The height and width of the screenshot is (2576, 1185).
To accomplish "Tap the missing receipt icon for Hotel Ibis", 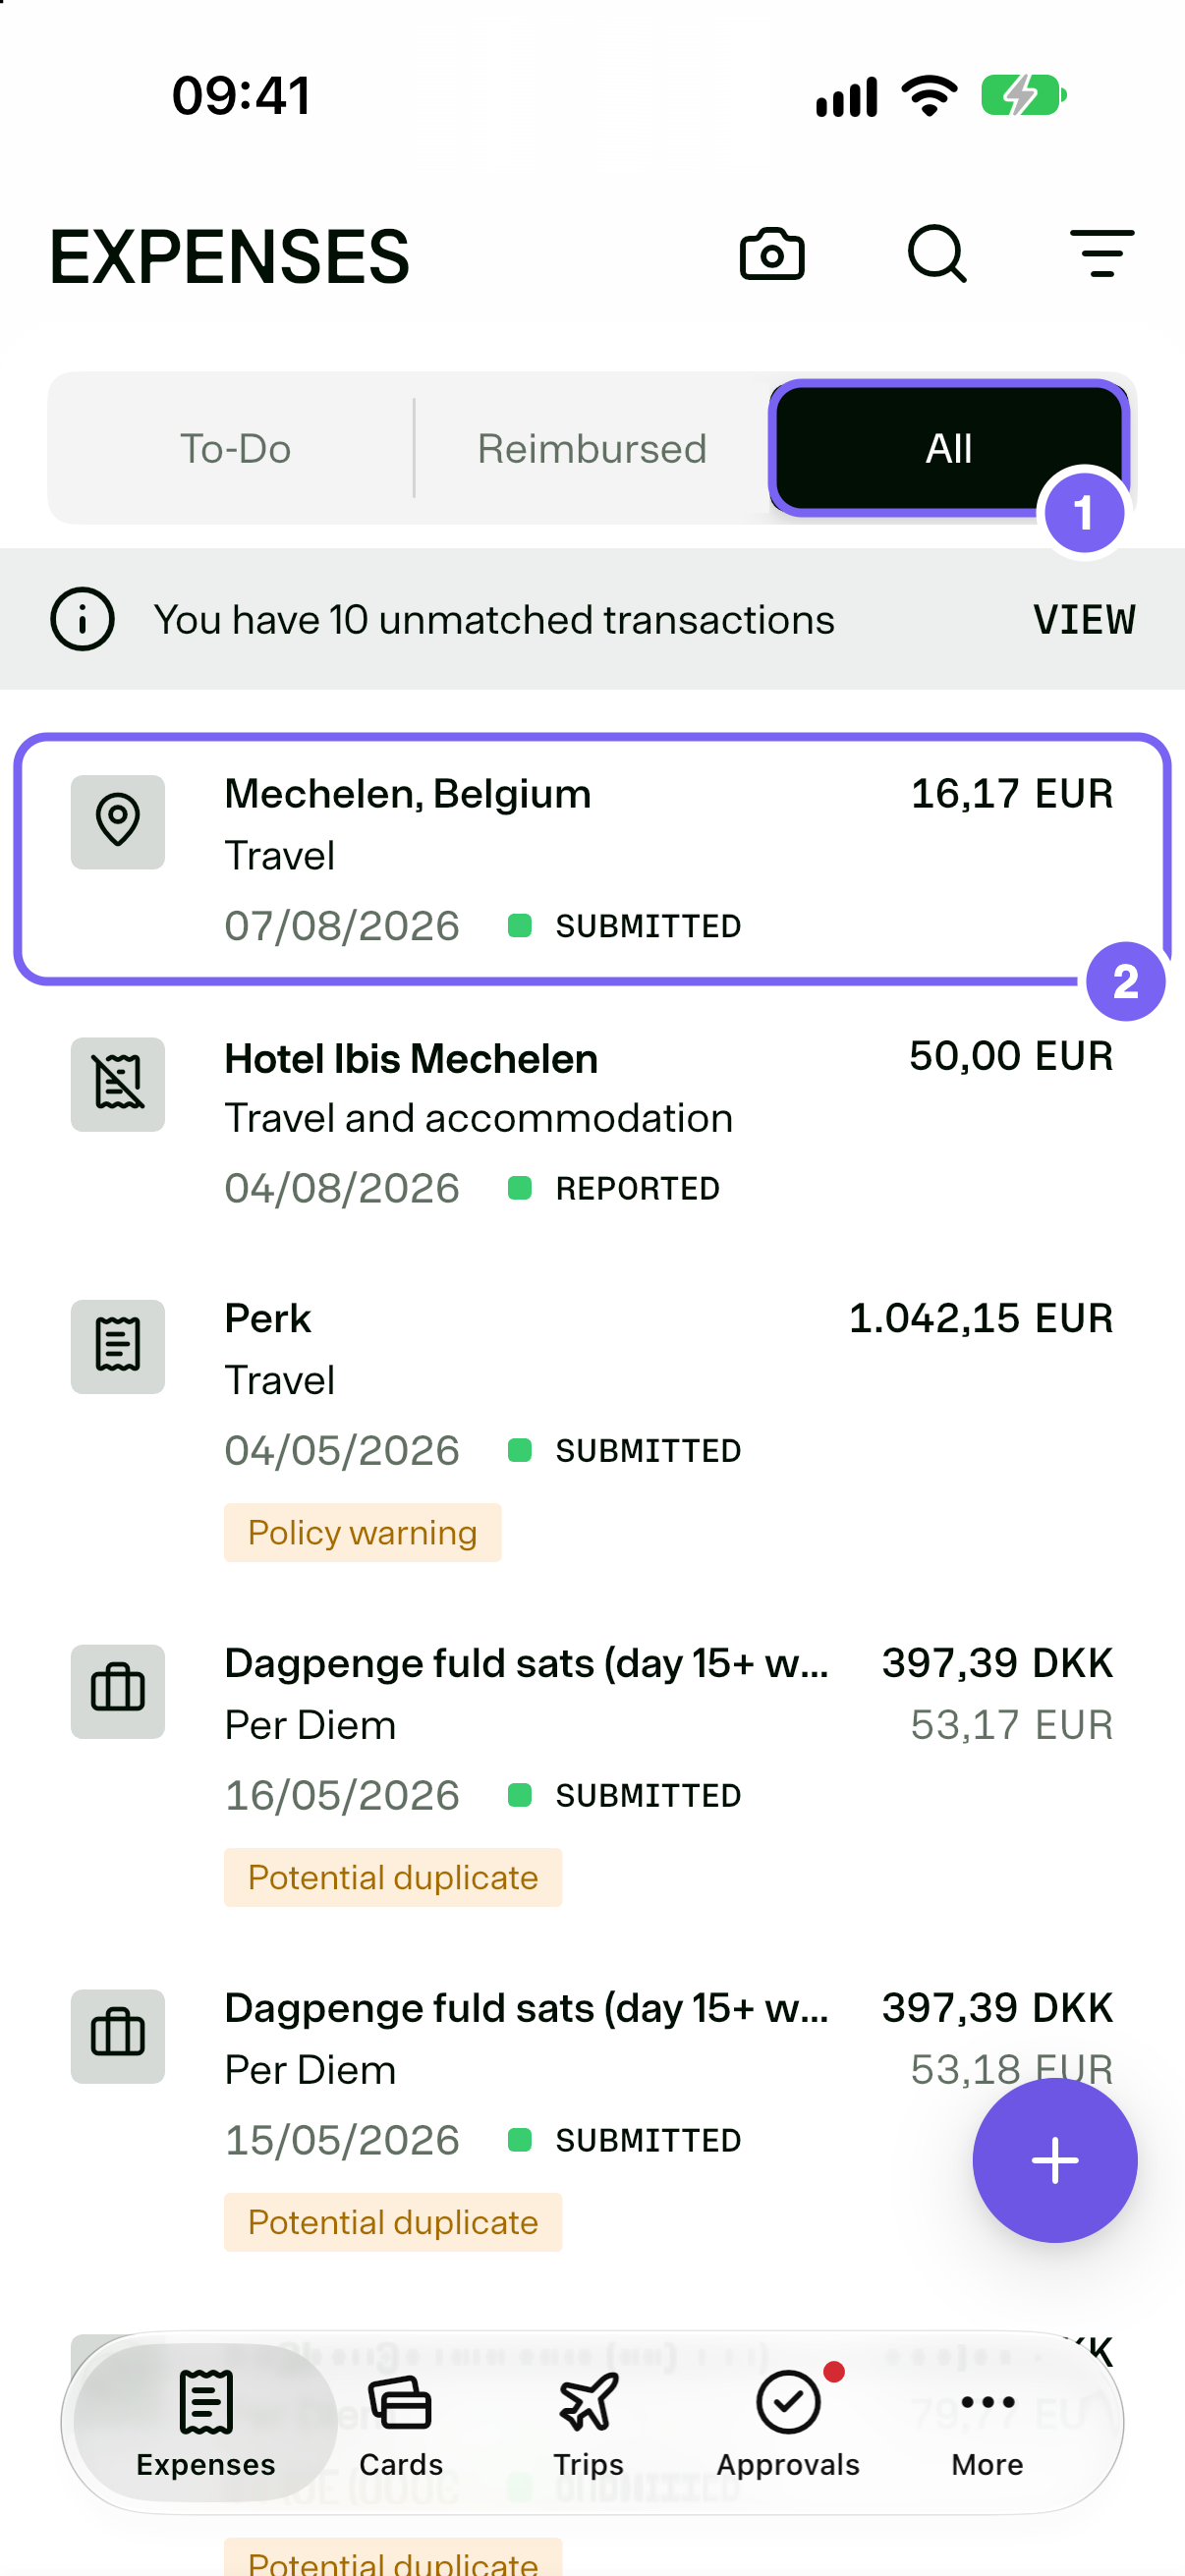I will pos(118,1084).
